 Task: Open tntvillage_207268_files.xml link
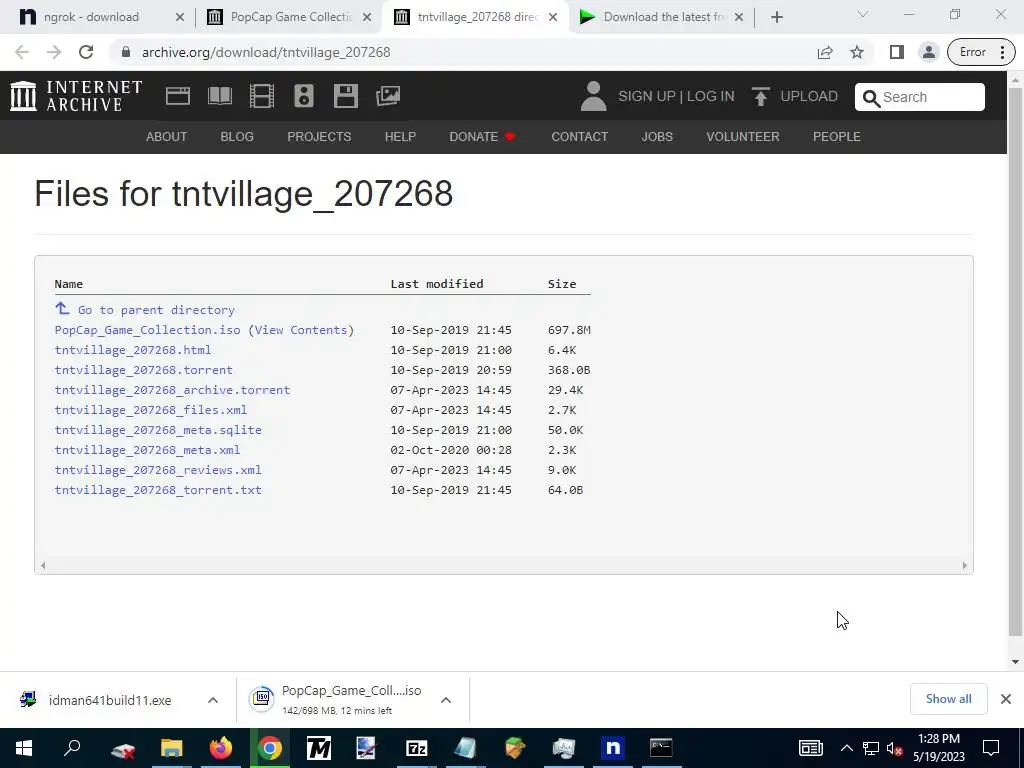coord(151,410)
